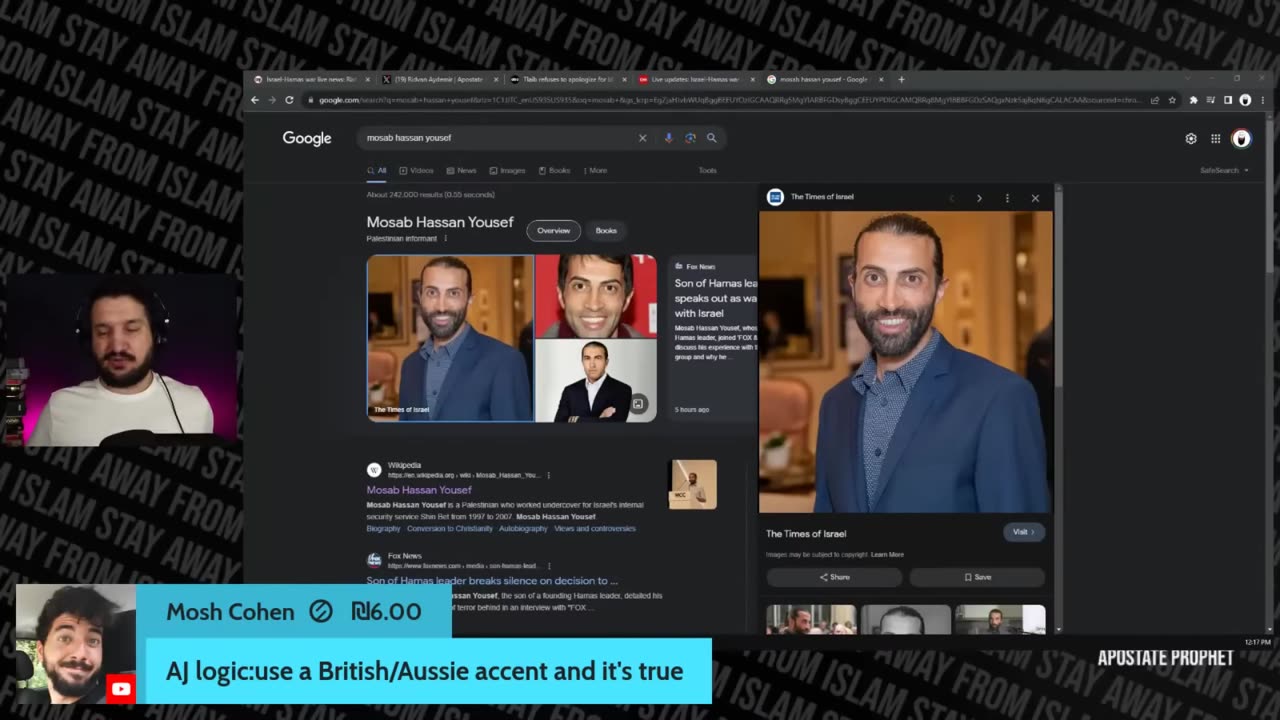Switch to the Videos results tab
The height and width of the screenshot is (720, 1280).
pos(416,171)
